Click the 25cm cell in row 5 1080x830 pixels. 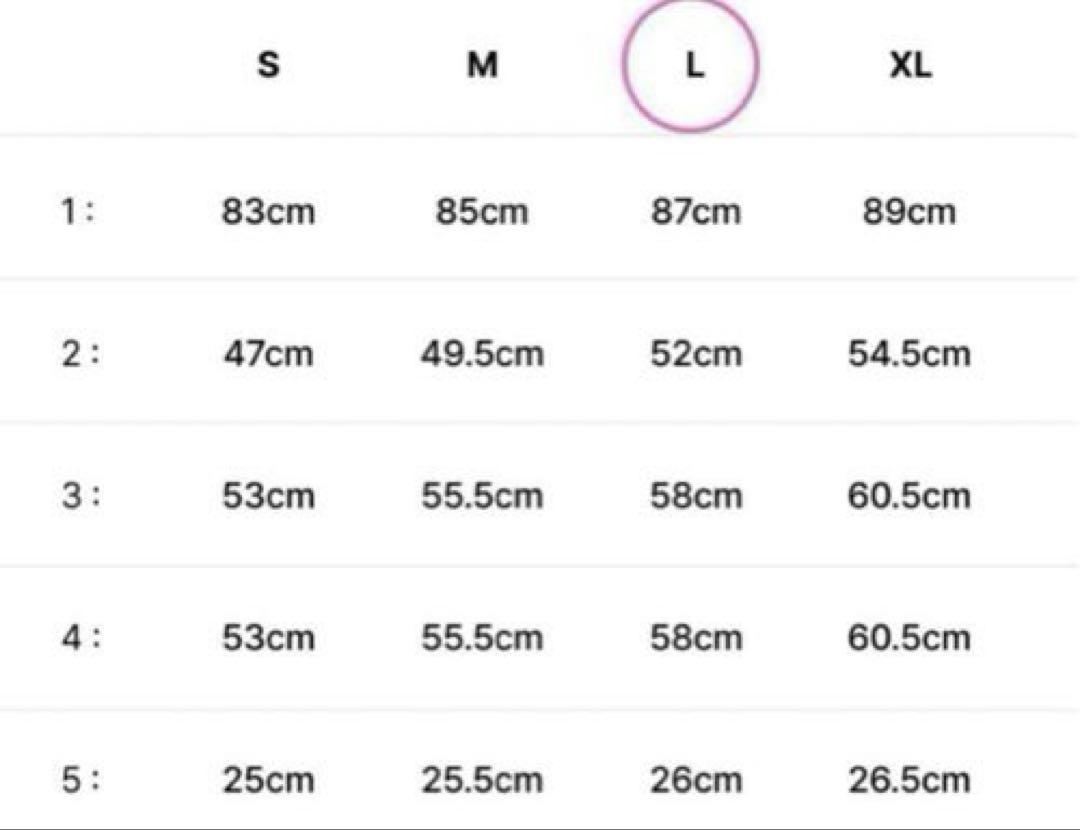coord(269,780)
